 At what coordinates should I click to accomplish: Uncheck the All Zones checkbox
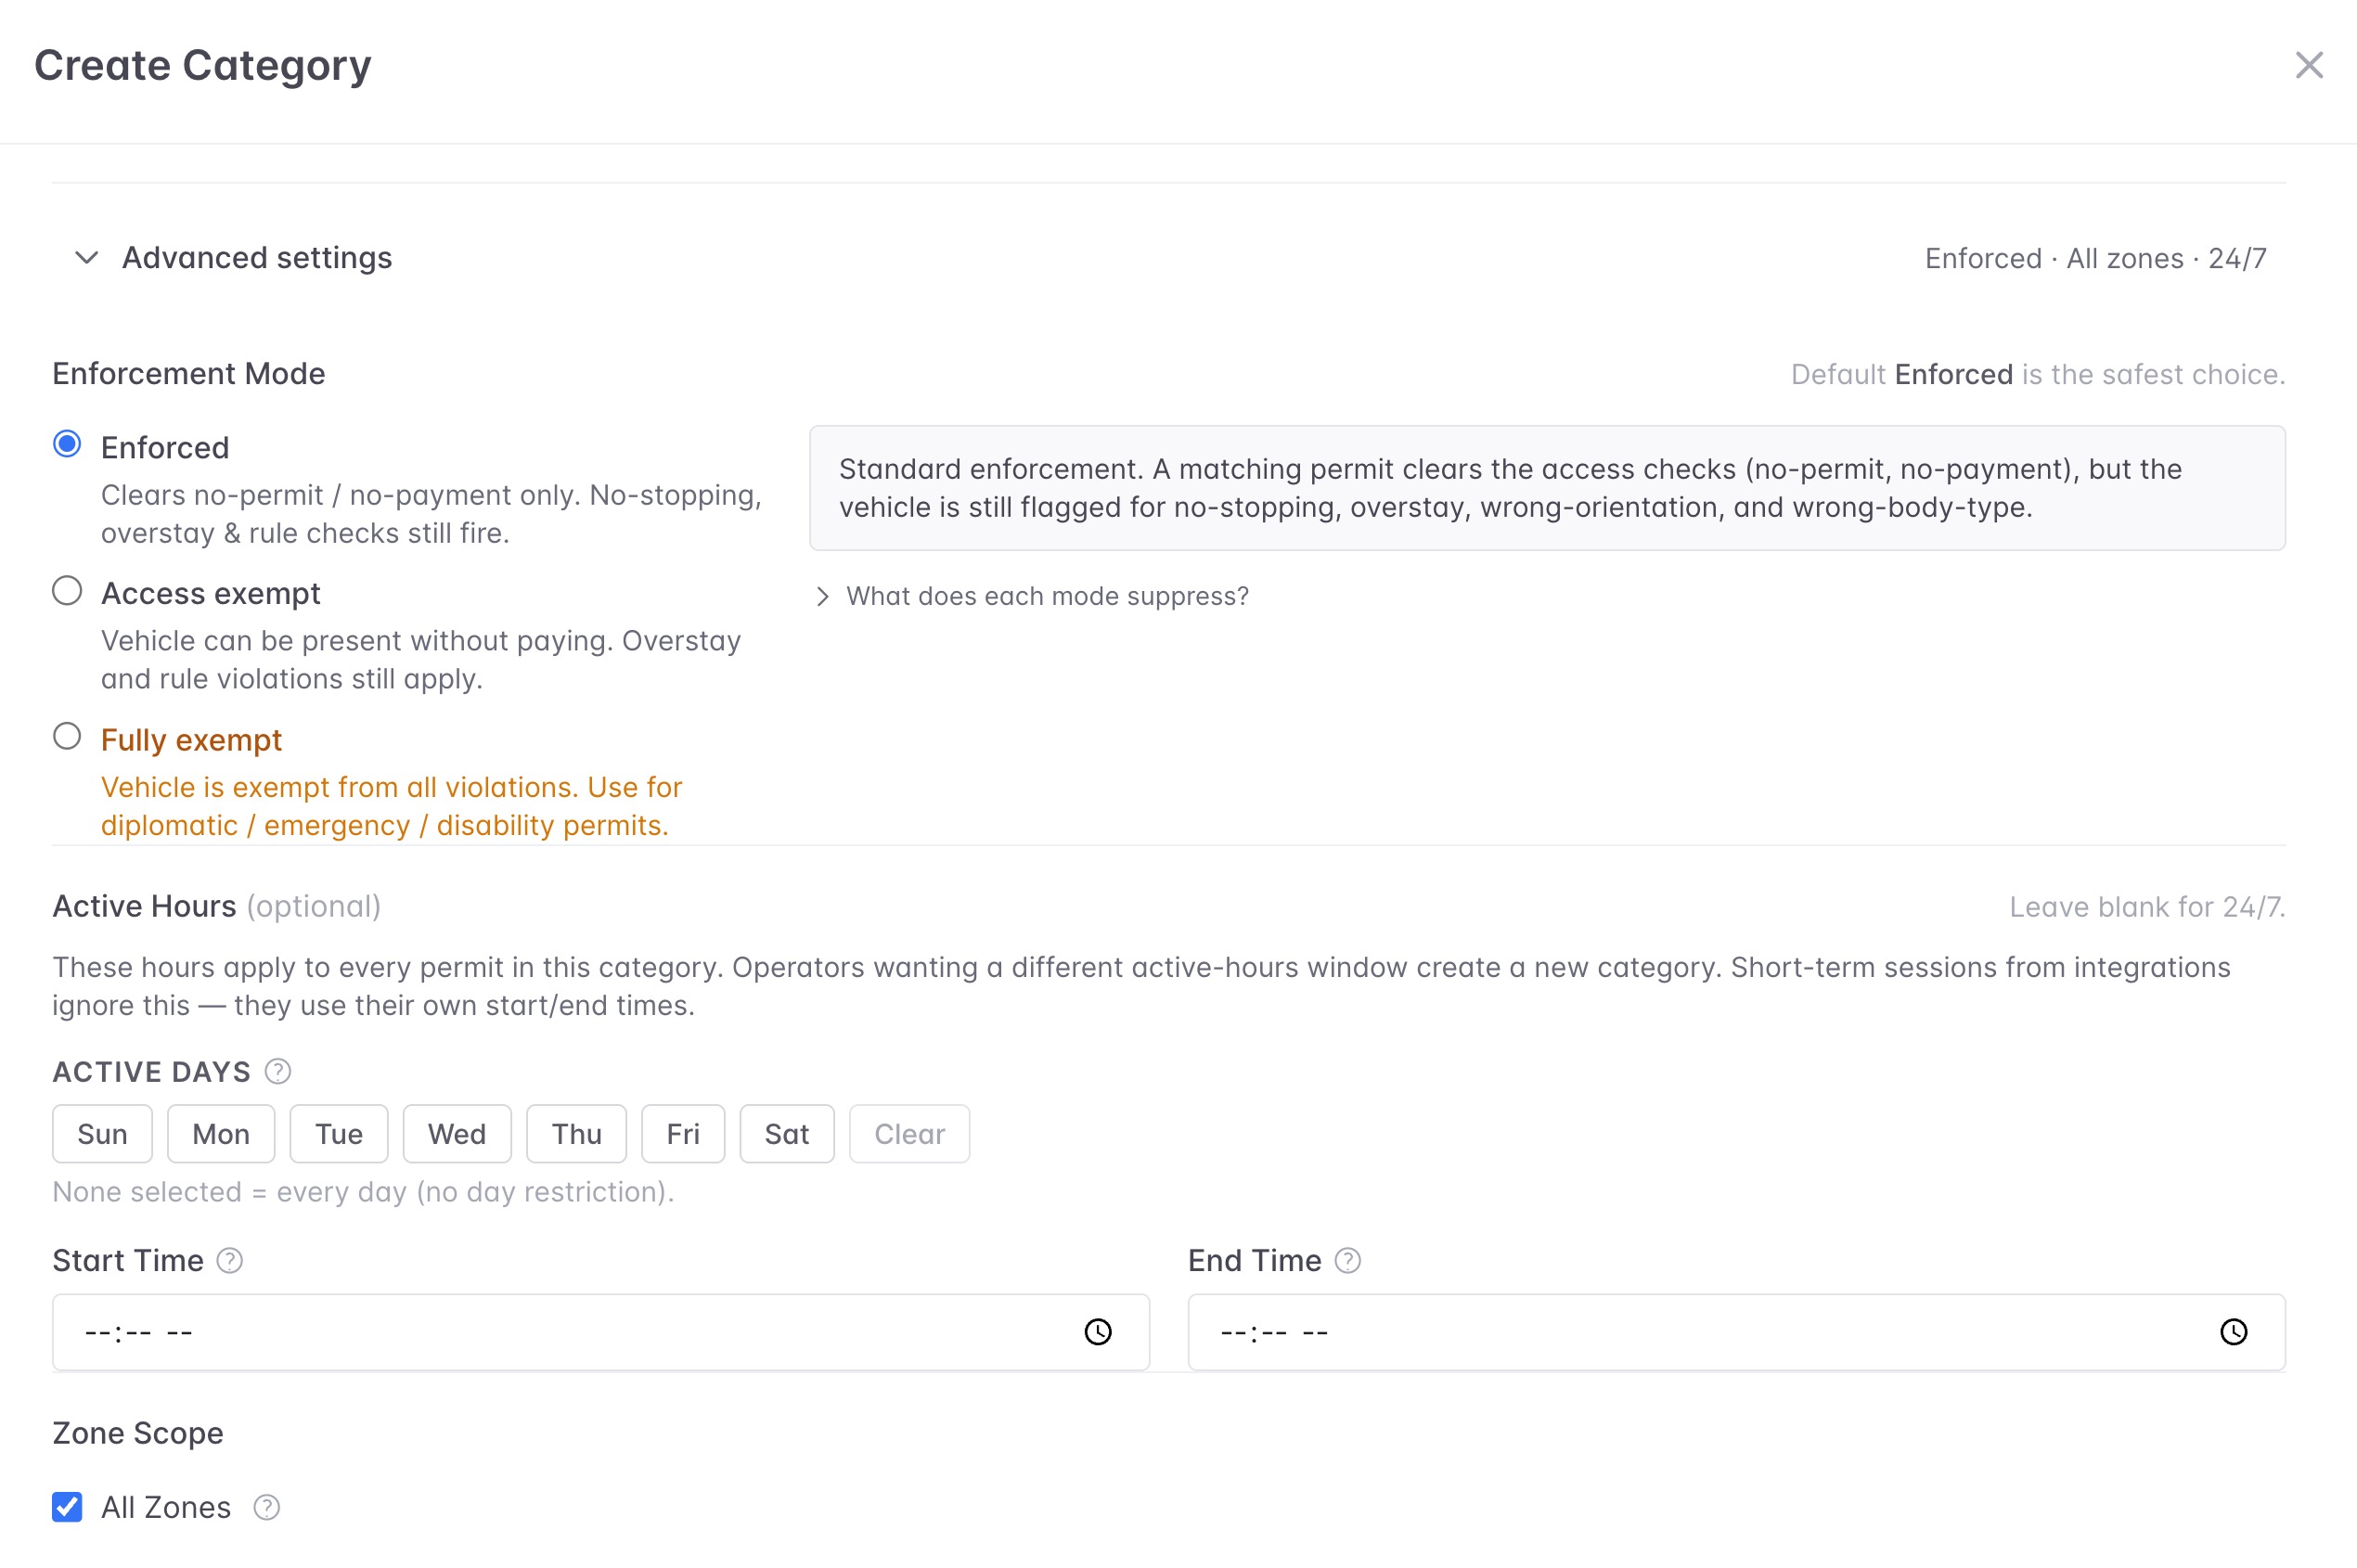[x=67, y=1507]
